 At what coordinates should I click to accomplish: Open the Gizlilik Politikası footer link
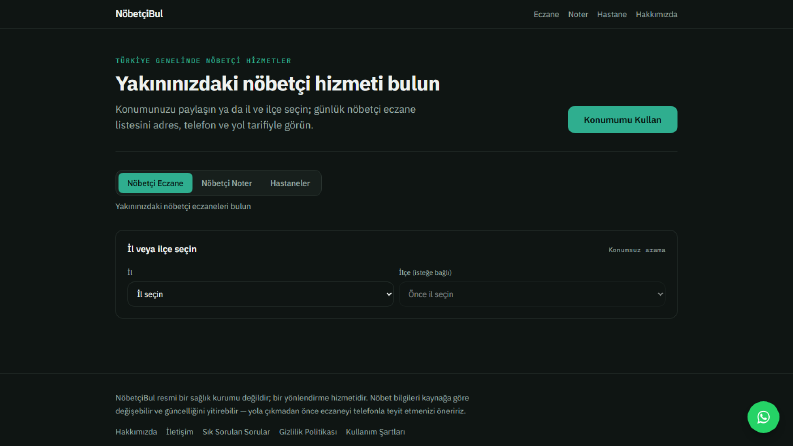307,432
